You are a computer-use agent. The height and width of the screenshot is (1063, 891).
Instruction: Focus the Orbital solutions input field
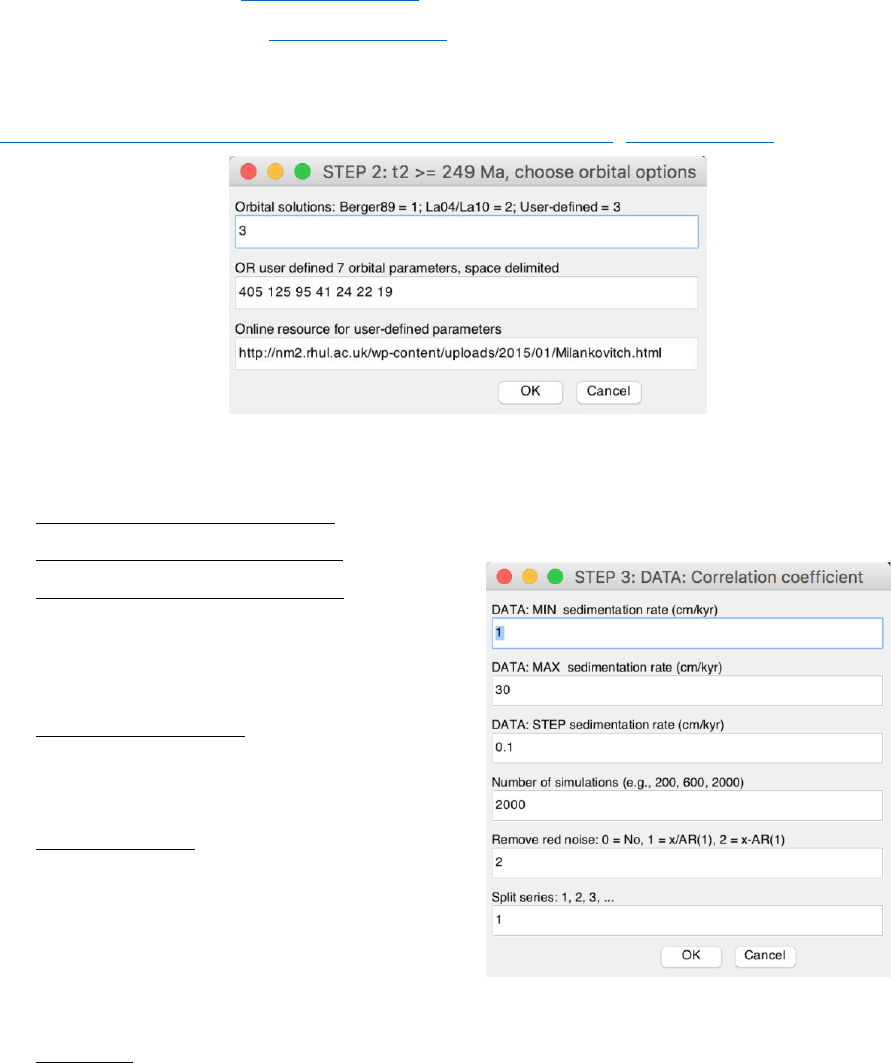(x=466, y=232)
